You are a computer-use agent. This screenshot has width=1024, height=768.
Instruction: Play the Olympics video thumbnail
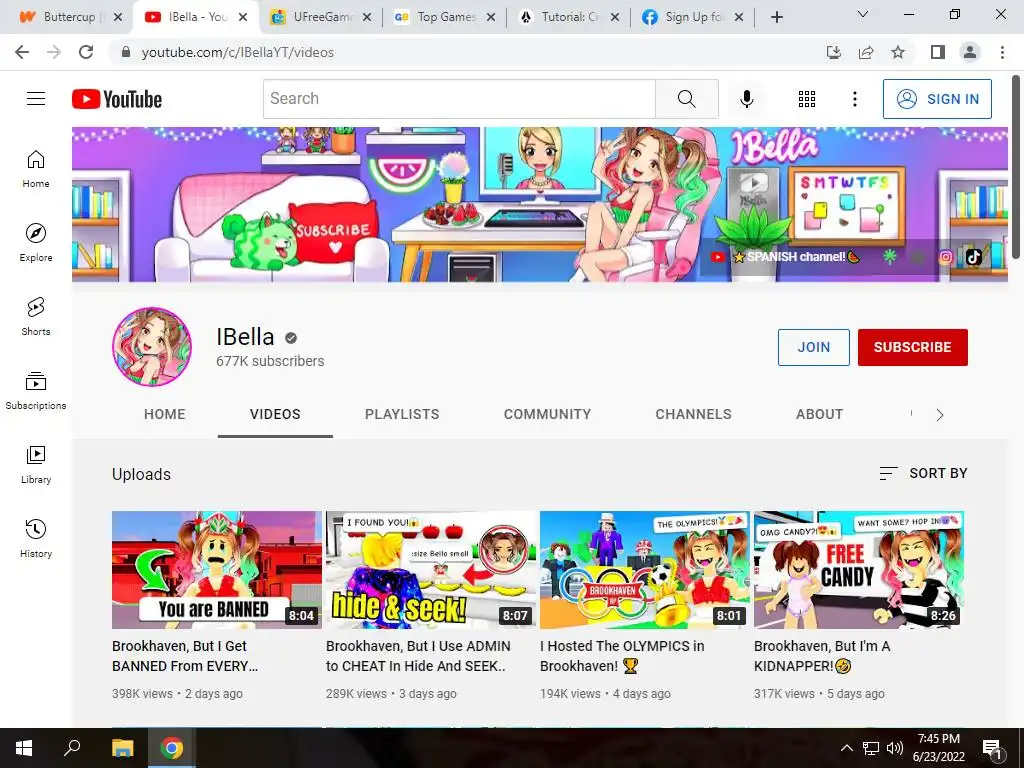(645, 570)
